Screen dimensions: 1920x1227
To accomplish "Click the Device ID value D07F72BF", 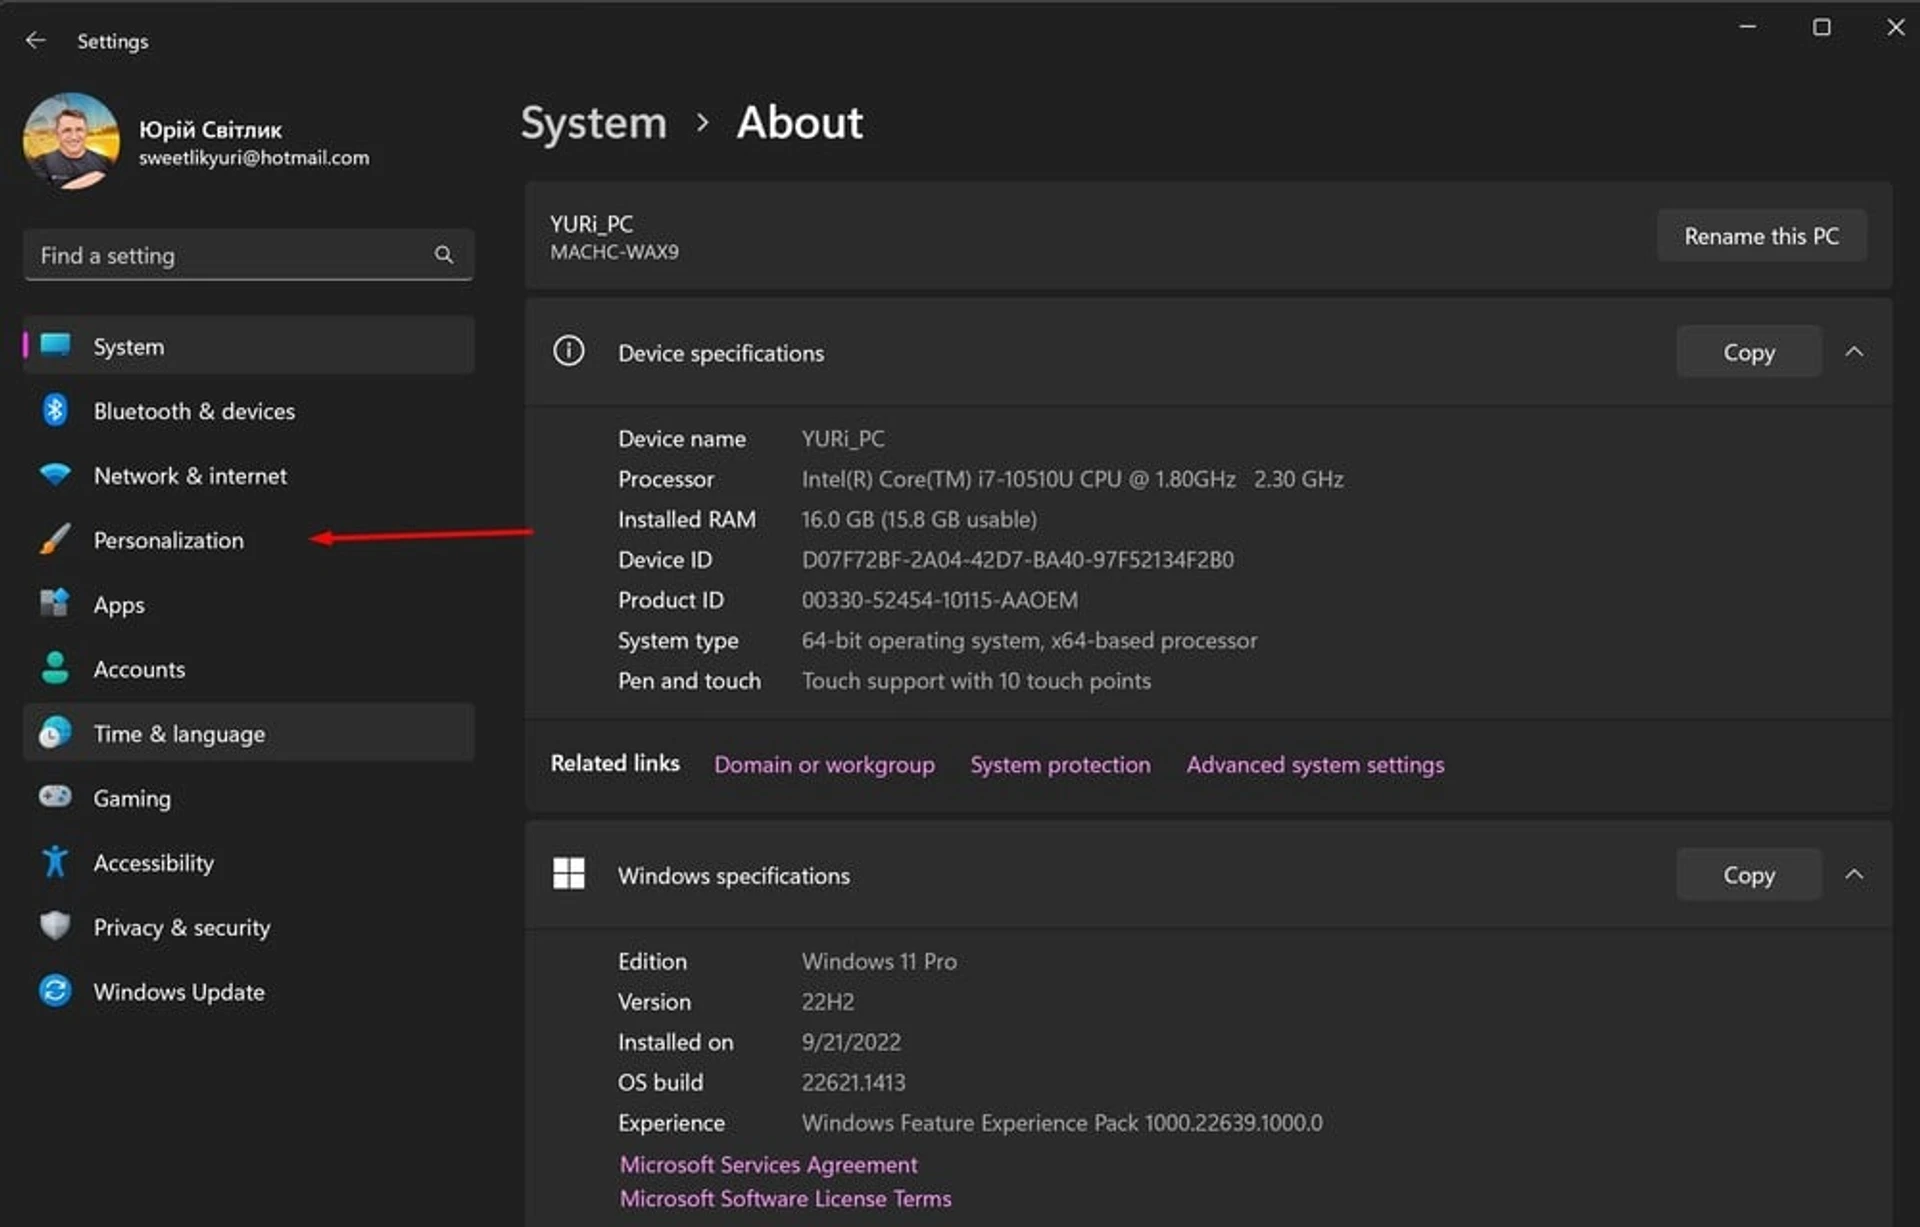I will pos(1017,560).
